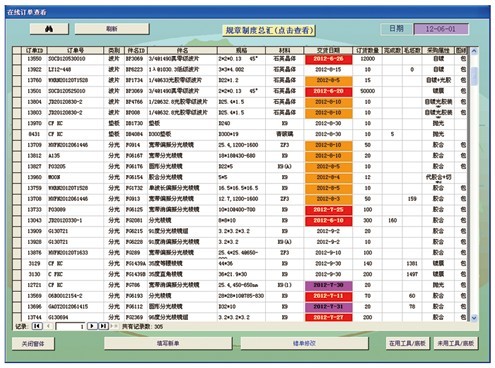Screen dimensions: 495x368
Task: Go to next record arrow icon
Action: pos(92,326)
